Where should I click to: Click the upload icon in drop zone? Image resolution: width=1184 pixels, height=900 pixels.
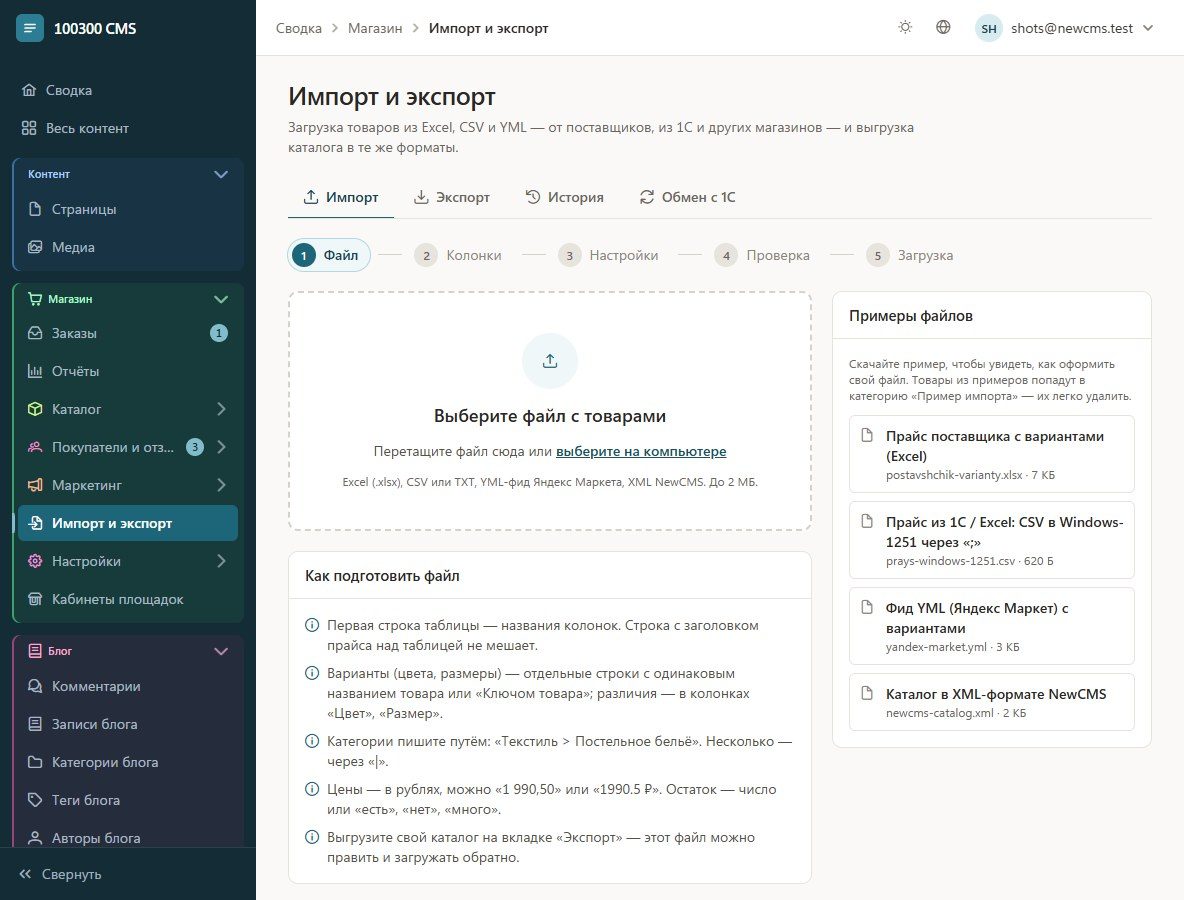point(550,361)
